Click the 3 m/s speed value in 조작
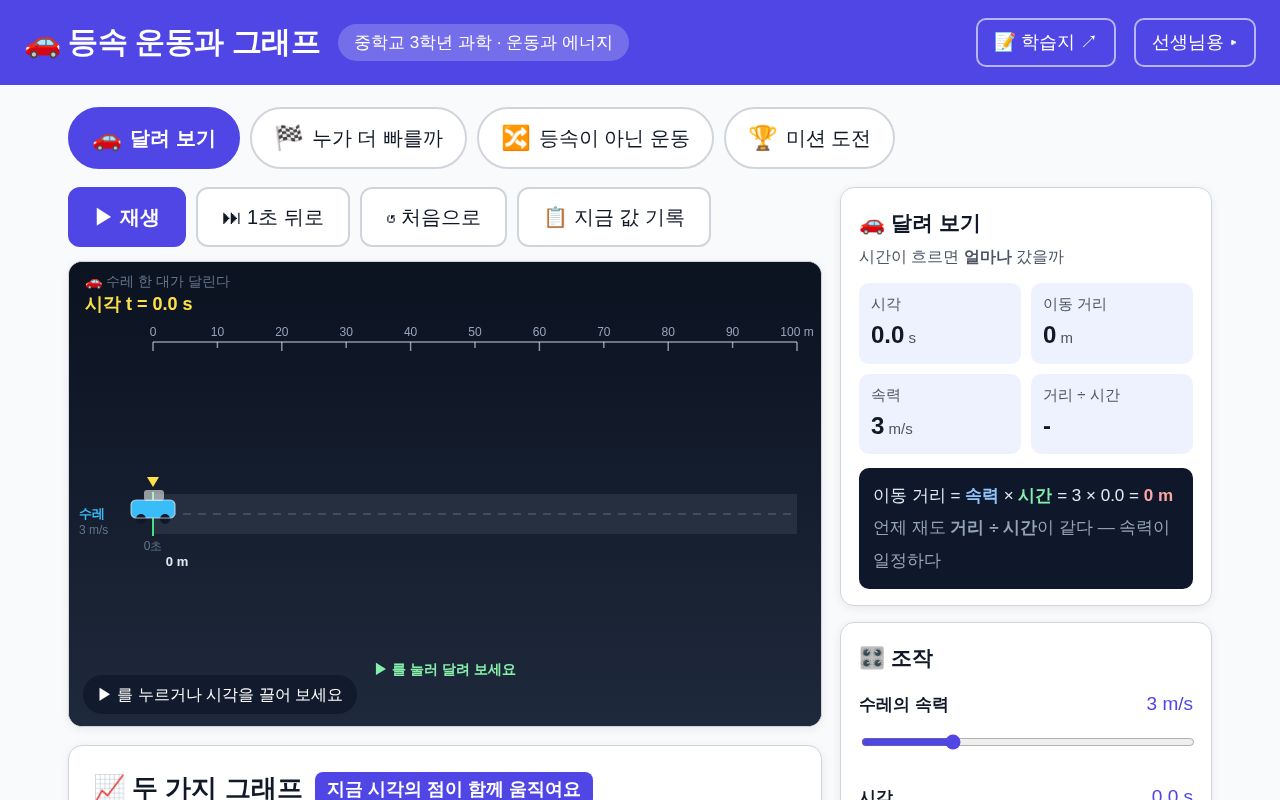The width and height of the screenshot is (1280, 800). click(1169, 704)
